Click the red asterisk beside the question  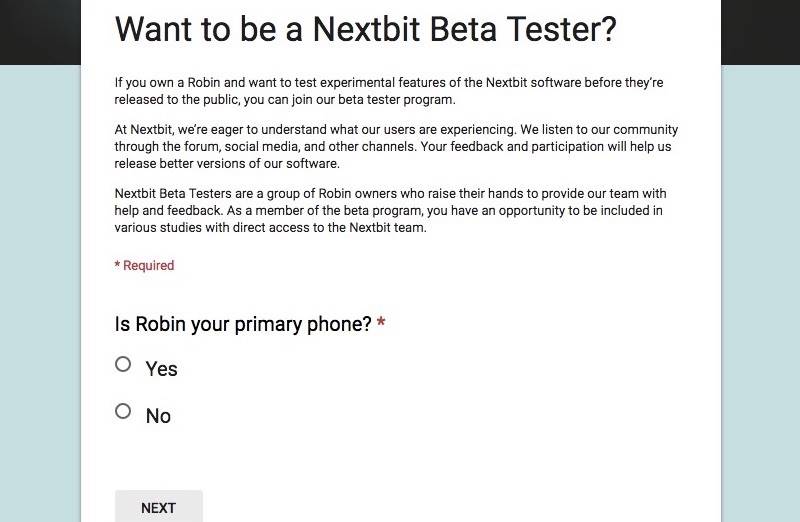click(x=381, y=323)
